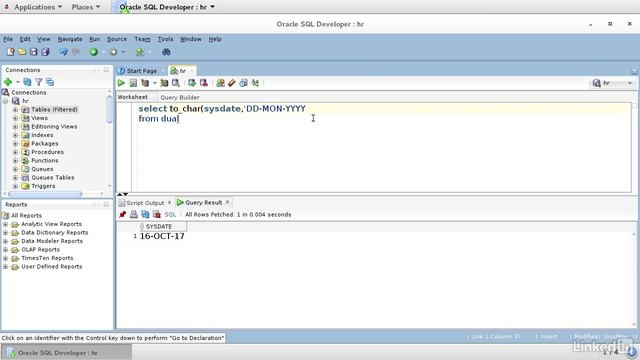
Task: Click the green plus New Connection icon
Action: [8, 82]
